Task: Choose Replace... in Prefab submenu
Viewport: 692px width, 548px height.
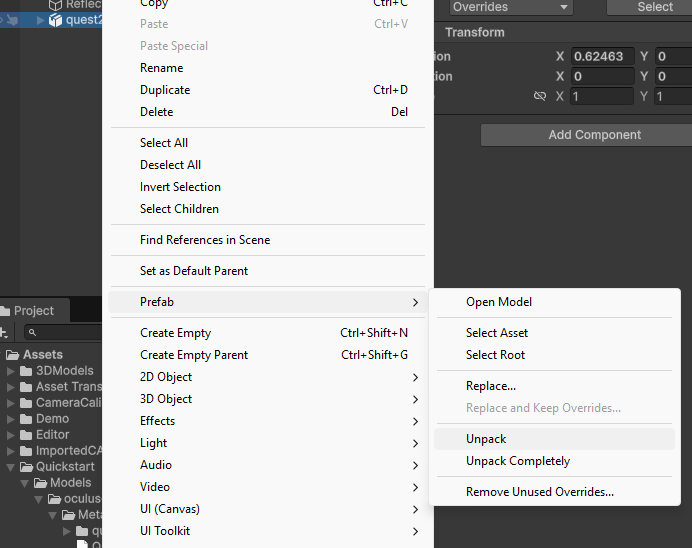Action: (554, 386)
